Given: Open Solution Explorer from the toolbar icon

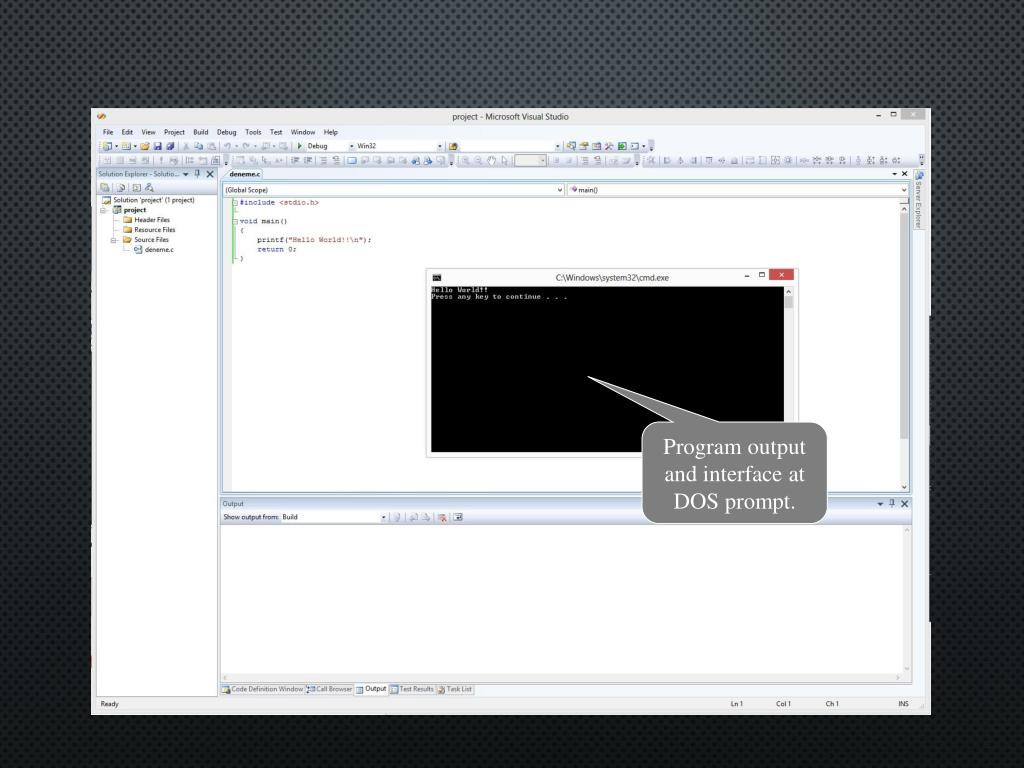Looking at the screenshot, I should pyautogui.click(x=571, y=146).
